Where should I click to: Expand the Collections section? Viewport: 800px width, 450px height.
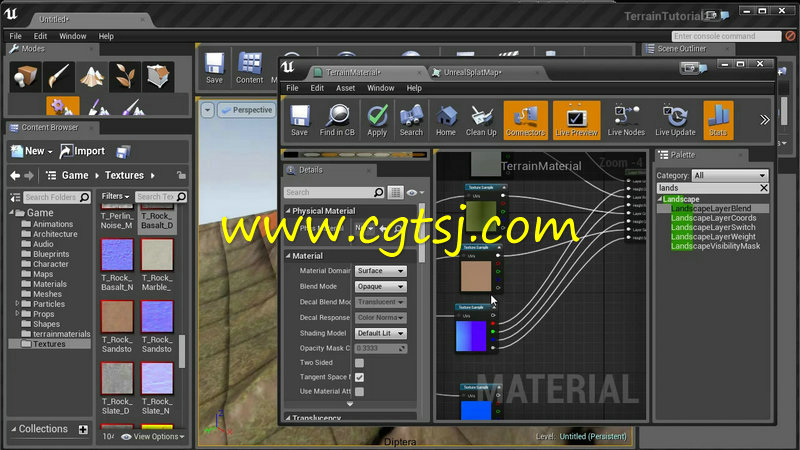point(14,429)
